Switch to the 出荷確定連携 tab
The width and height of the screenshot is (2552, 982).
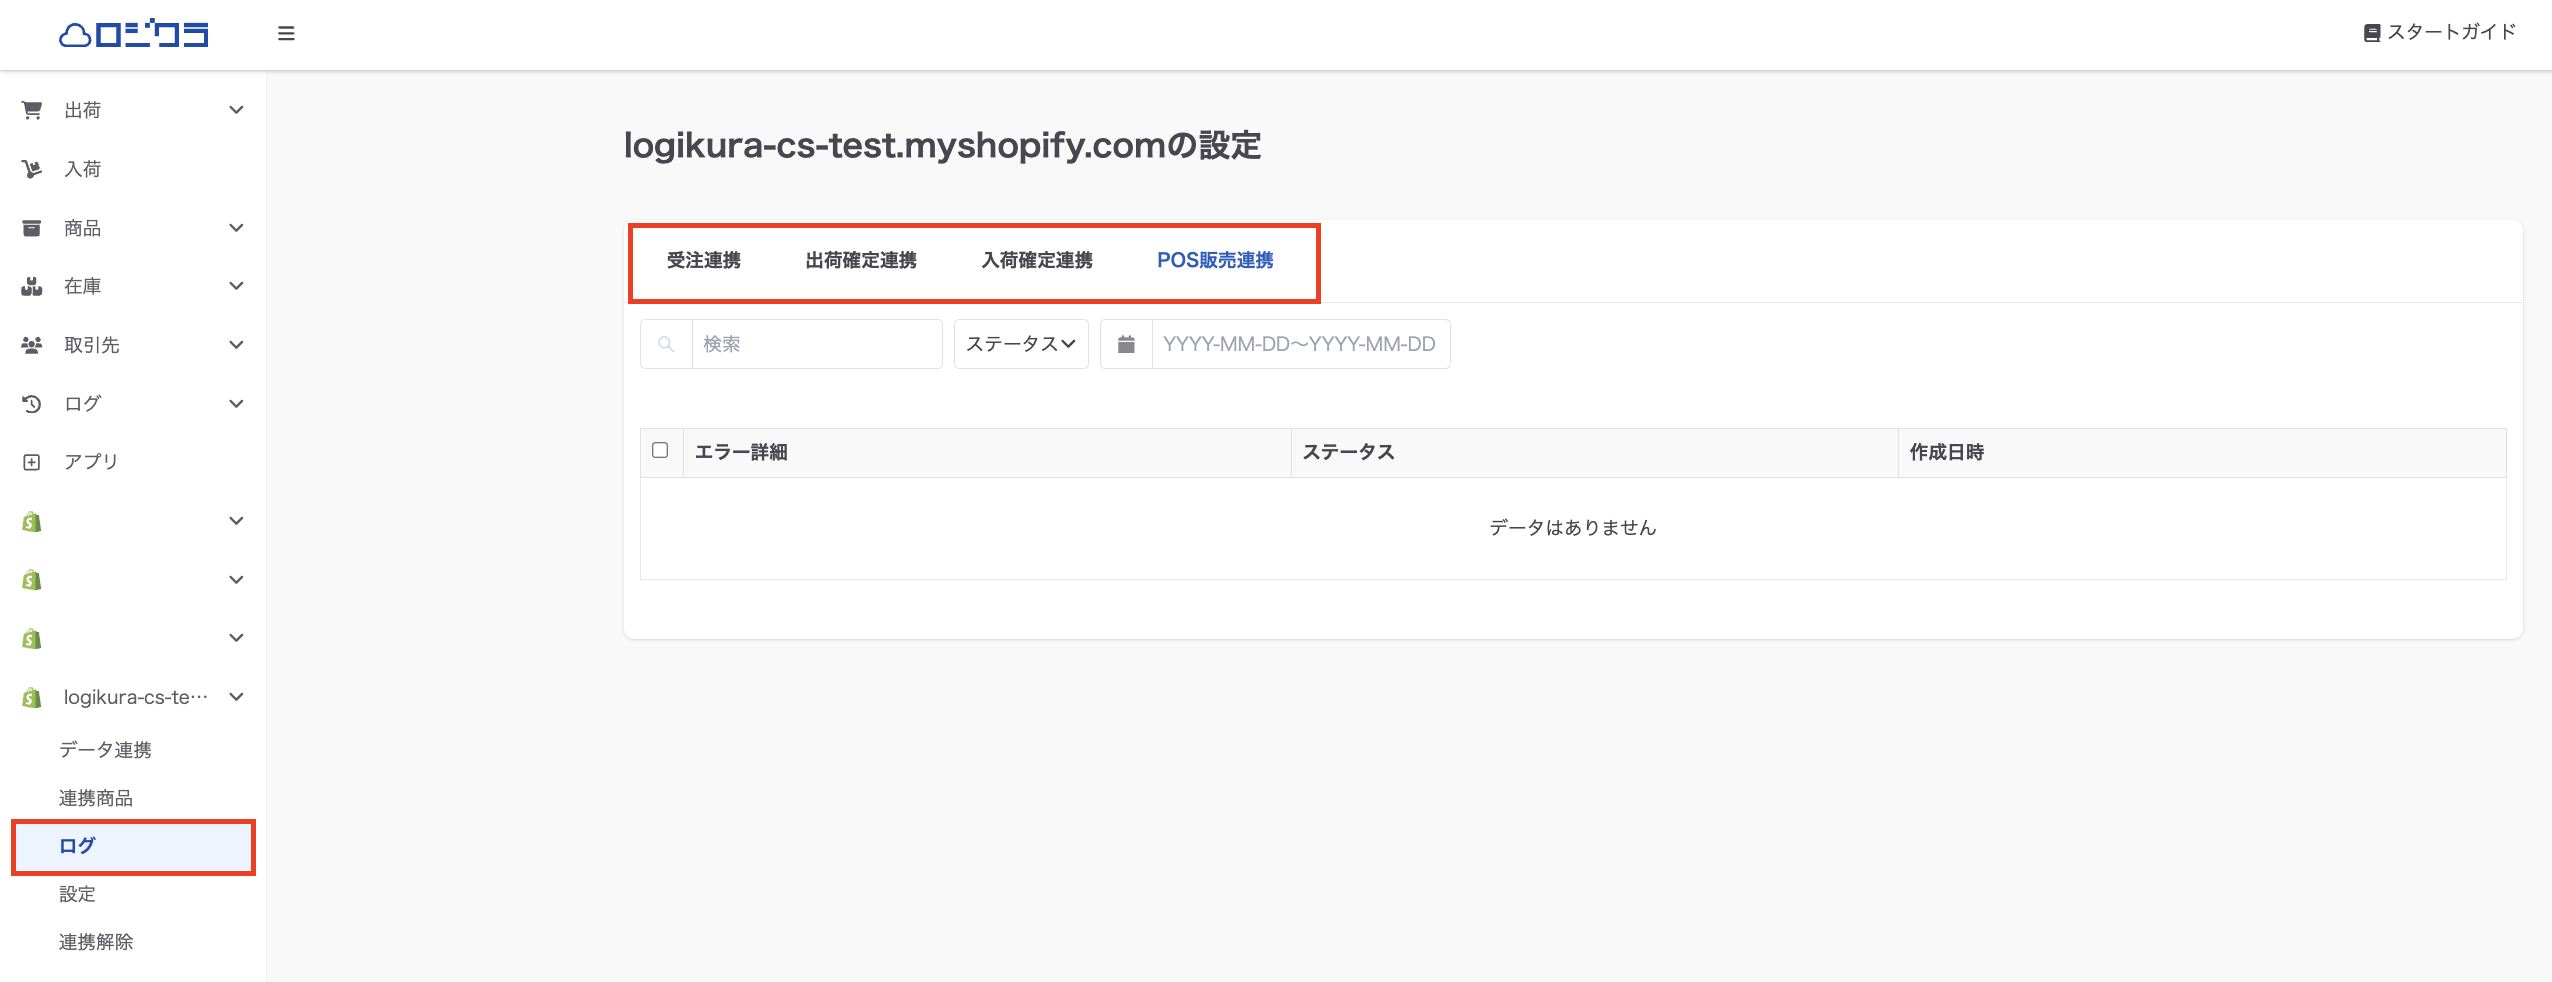point(861,261)
